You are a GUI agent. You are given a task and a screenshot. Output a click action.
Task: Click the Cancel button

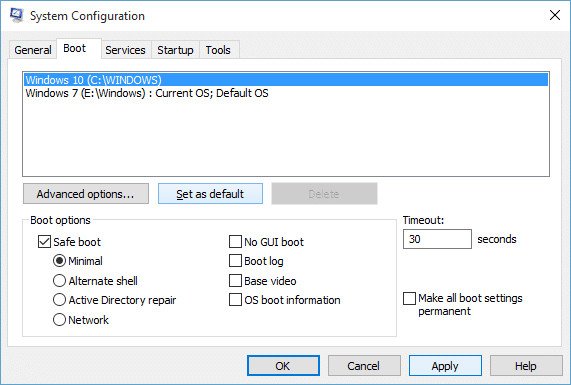[x=364, y=366]
